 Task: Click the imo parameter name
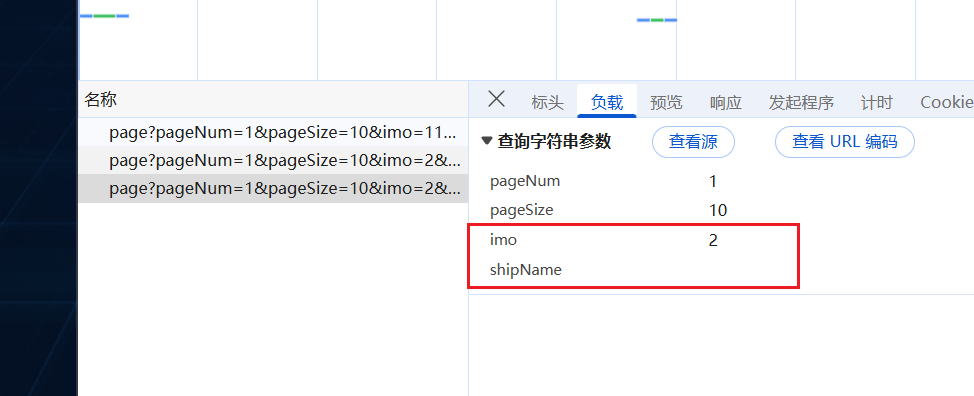(503, 240)
